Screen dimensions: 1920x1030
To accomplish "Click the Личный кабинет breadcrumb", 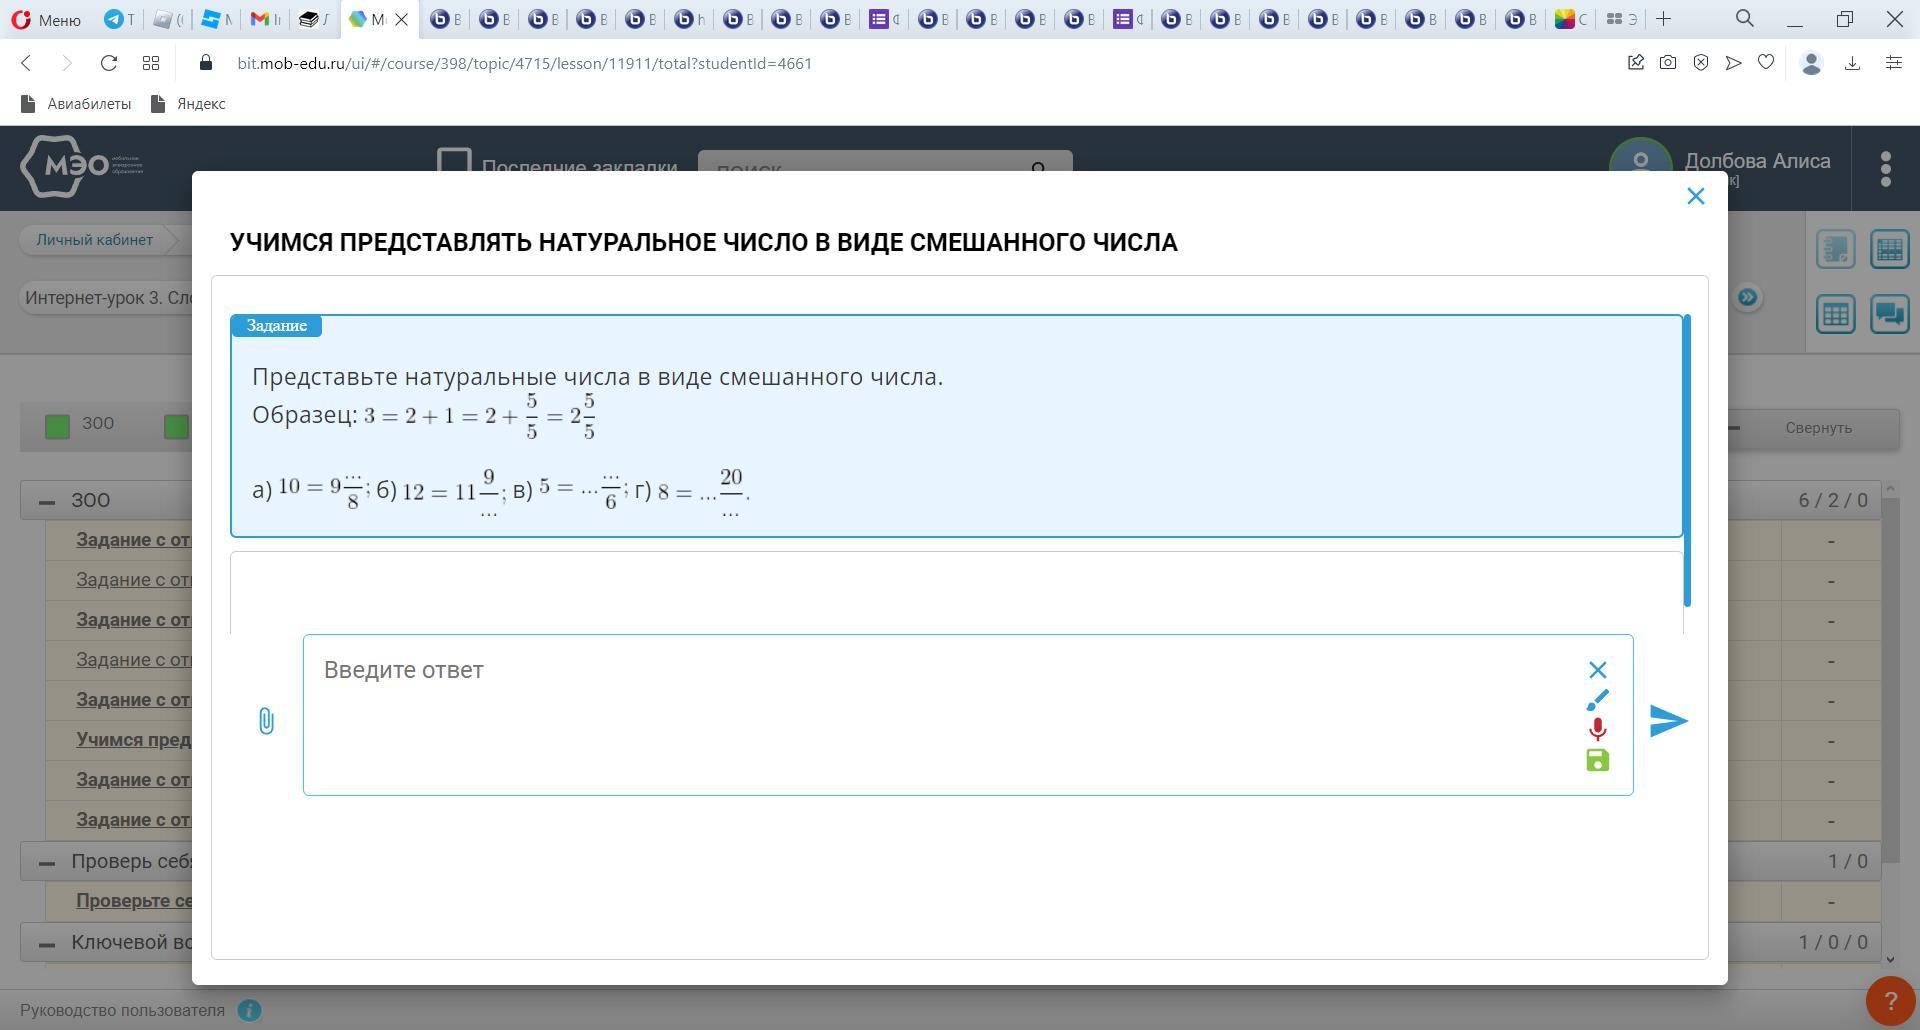I will pyautogui.click(x=95, y=240).
